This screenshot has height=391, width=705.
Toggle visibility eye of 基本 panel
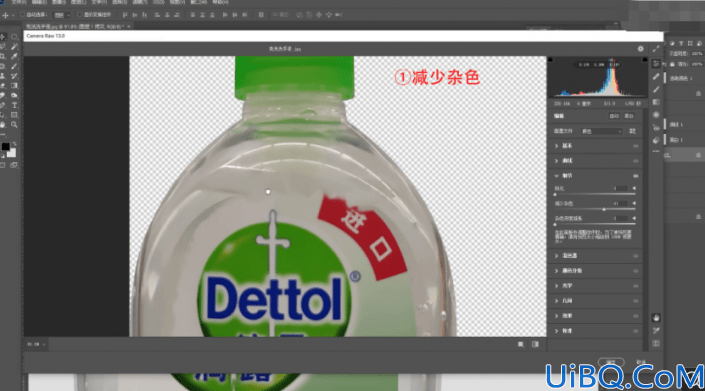636,146
